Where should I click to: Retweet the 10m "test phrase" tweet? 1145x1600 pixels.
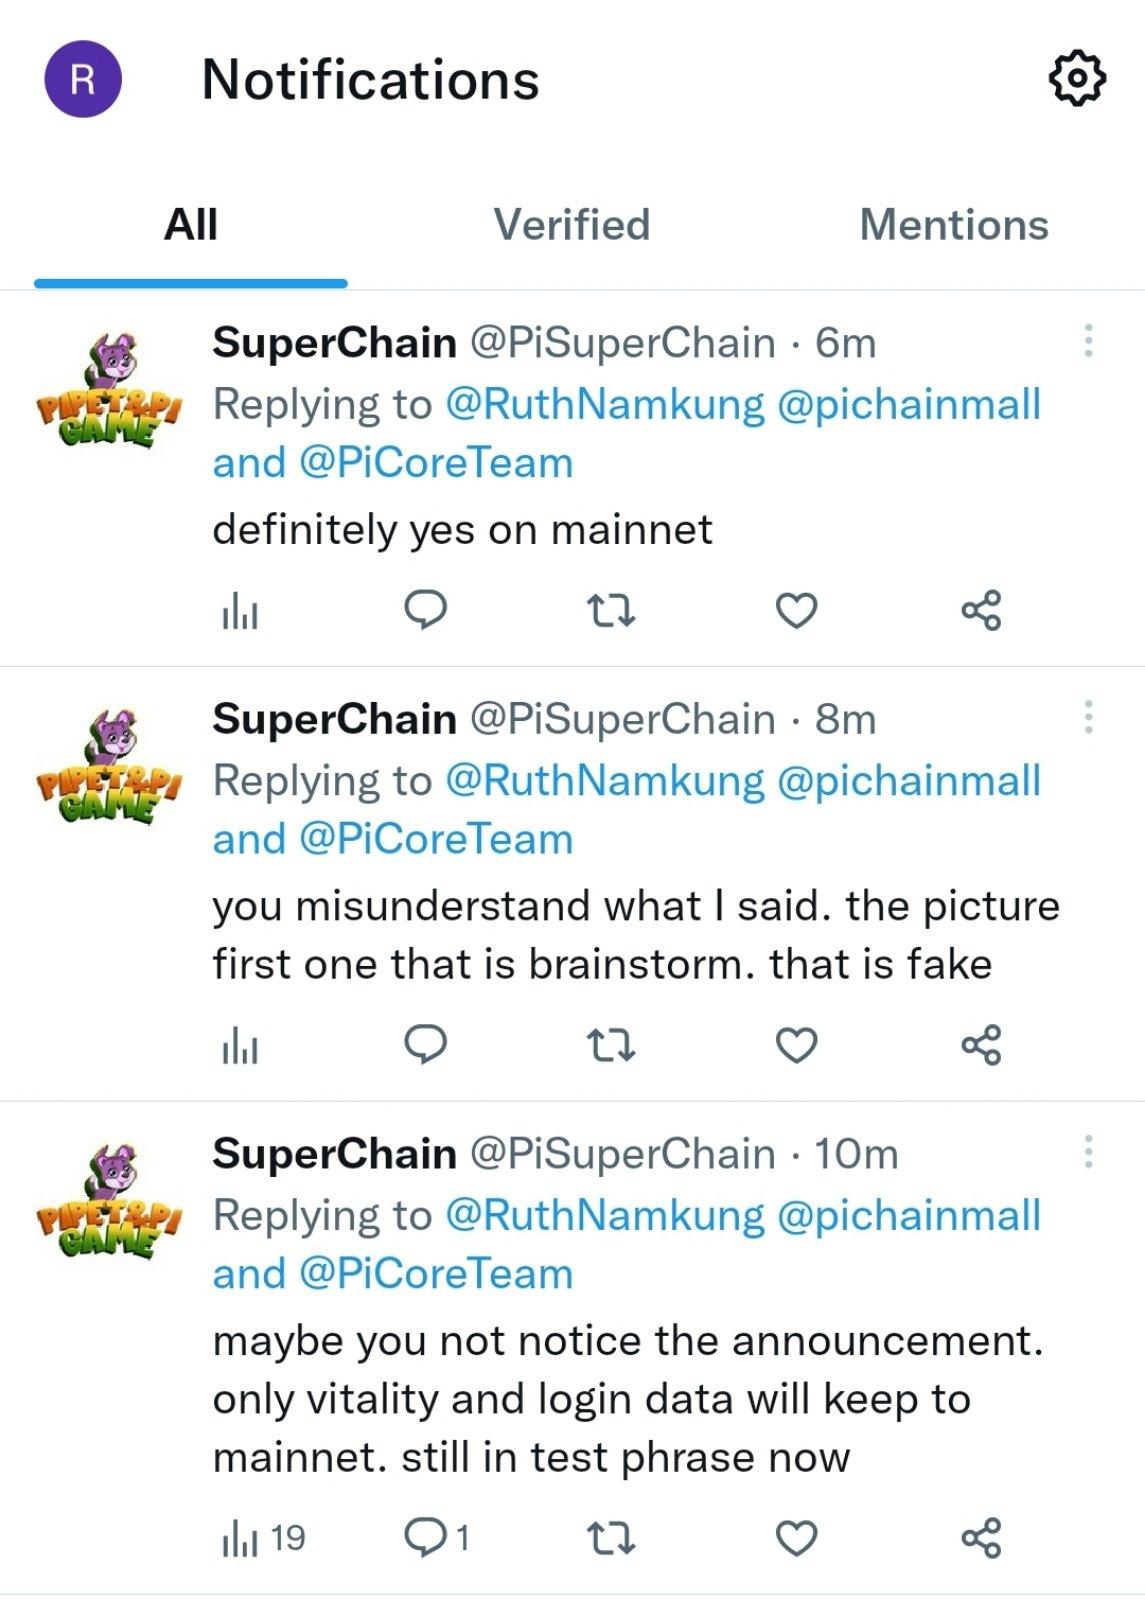pyautogui.click(x=610, y=1538)
